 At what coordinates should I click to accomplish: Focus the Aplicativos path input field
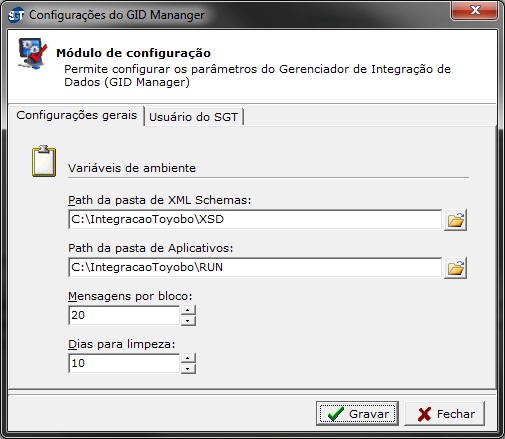pyautogui.click(x=255, y=267)
